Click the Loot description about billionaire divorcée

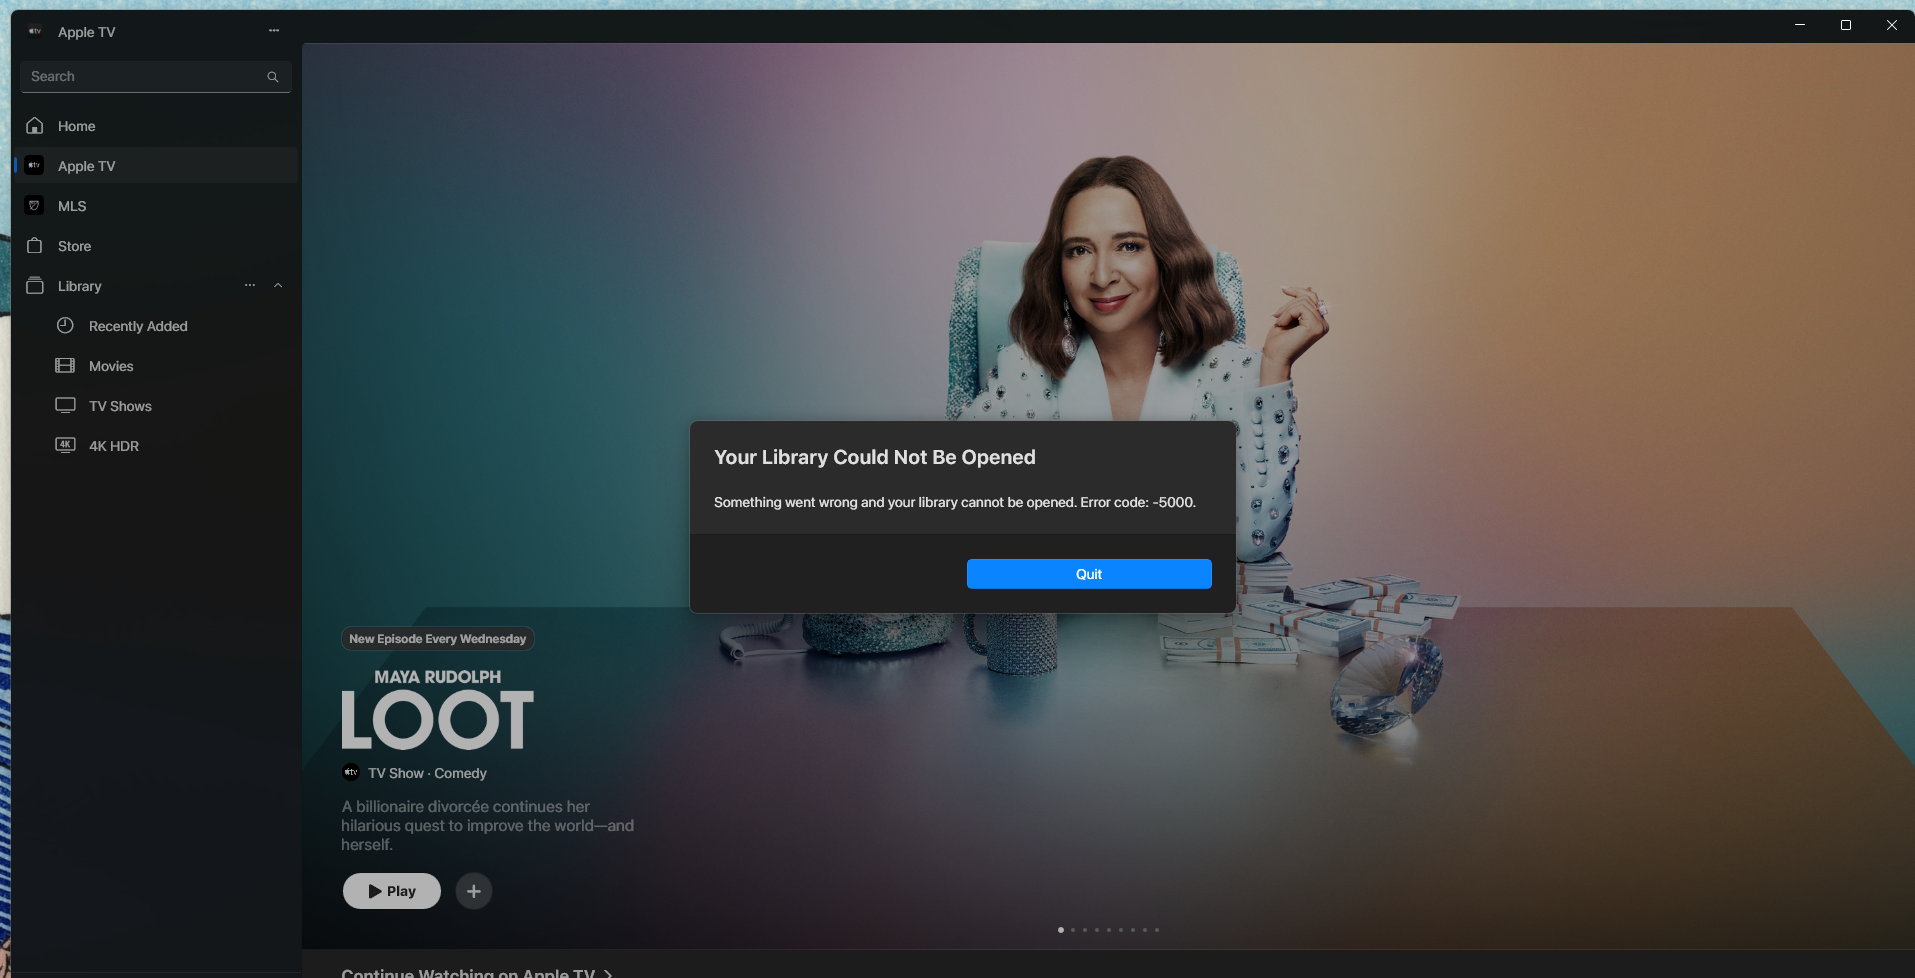tap(488, 826)
